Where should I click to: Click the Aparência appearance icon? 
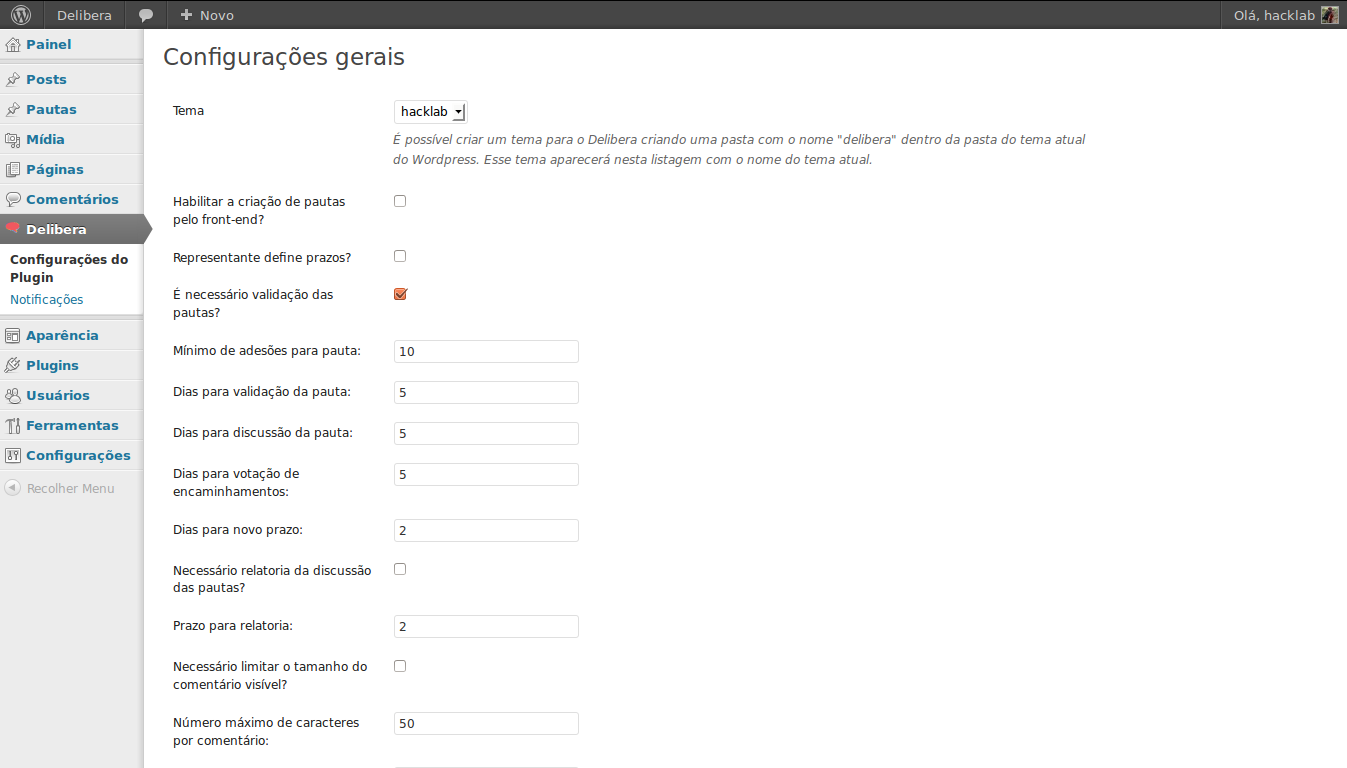(13, 335)
